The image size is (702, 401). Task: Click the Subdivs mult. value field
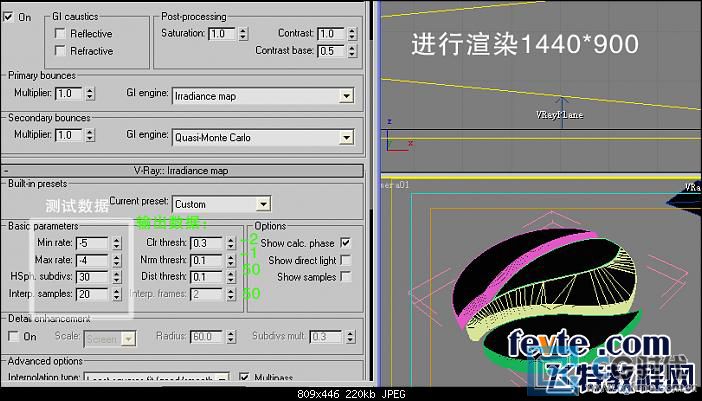(x=325, y=337)
